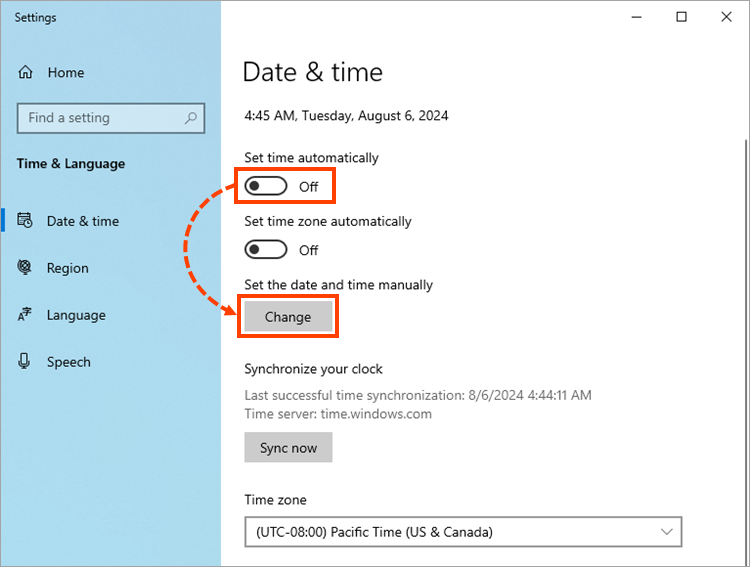Toggle Set time automatically switch

point(266,186)
